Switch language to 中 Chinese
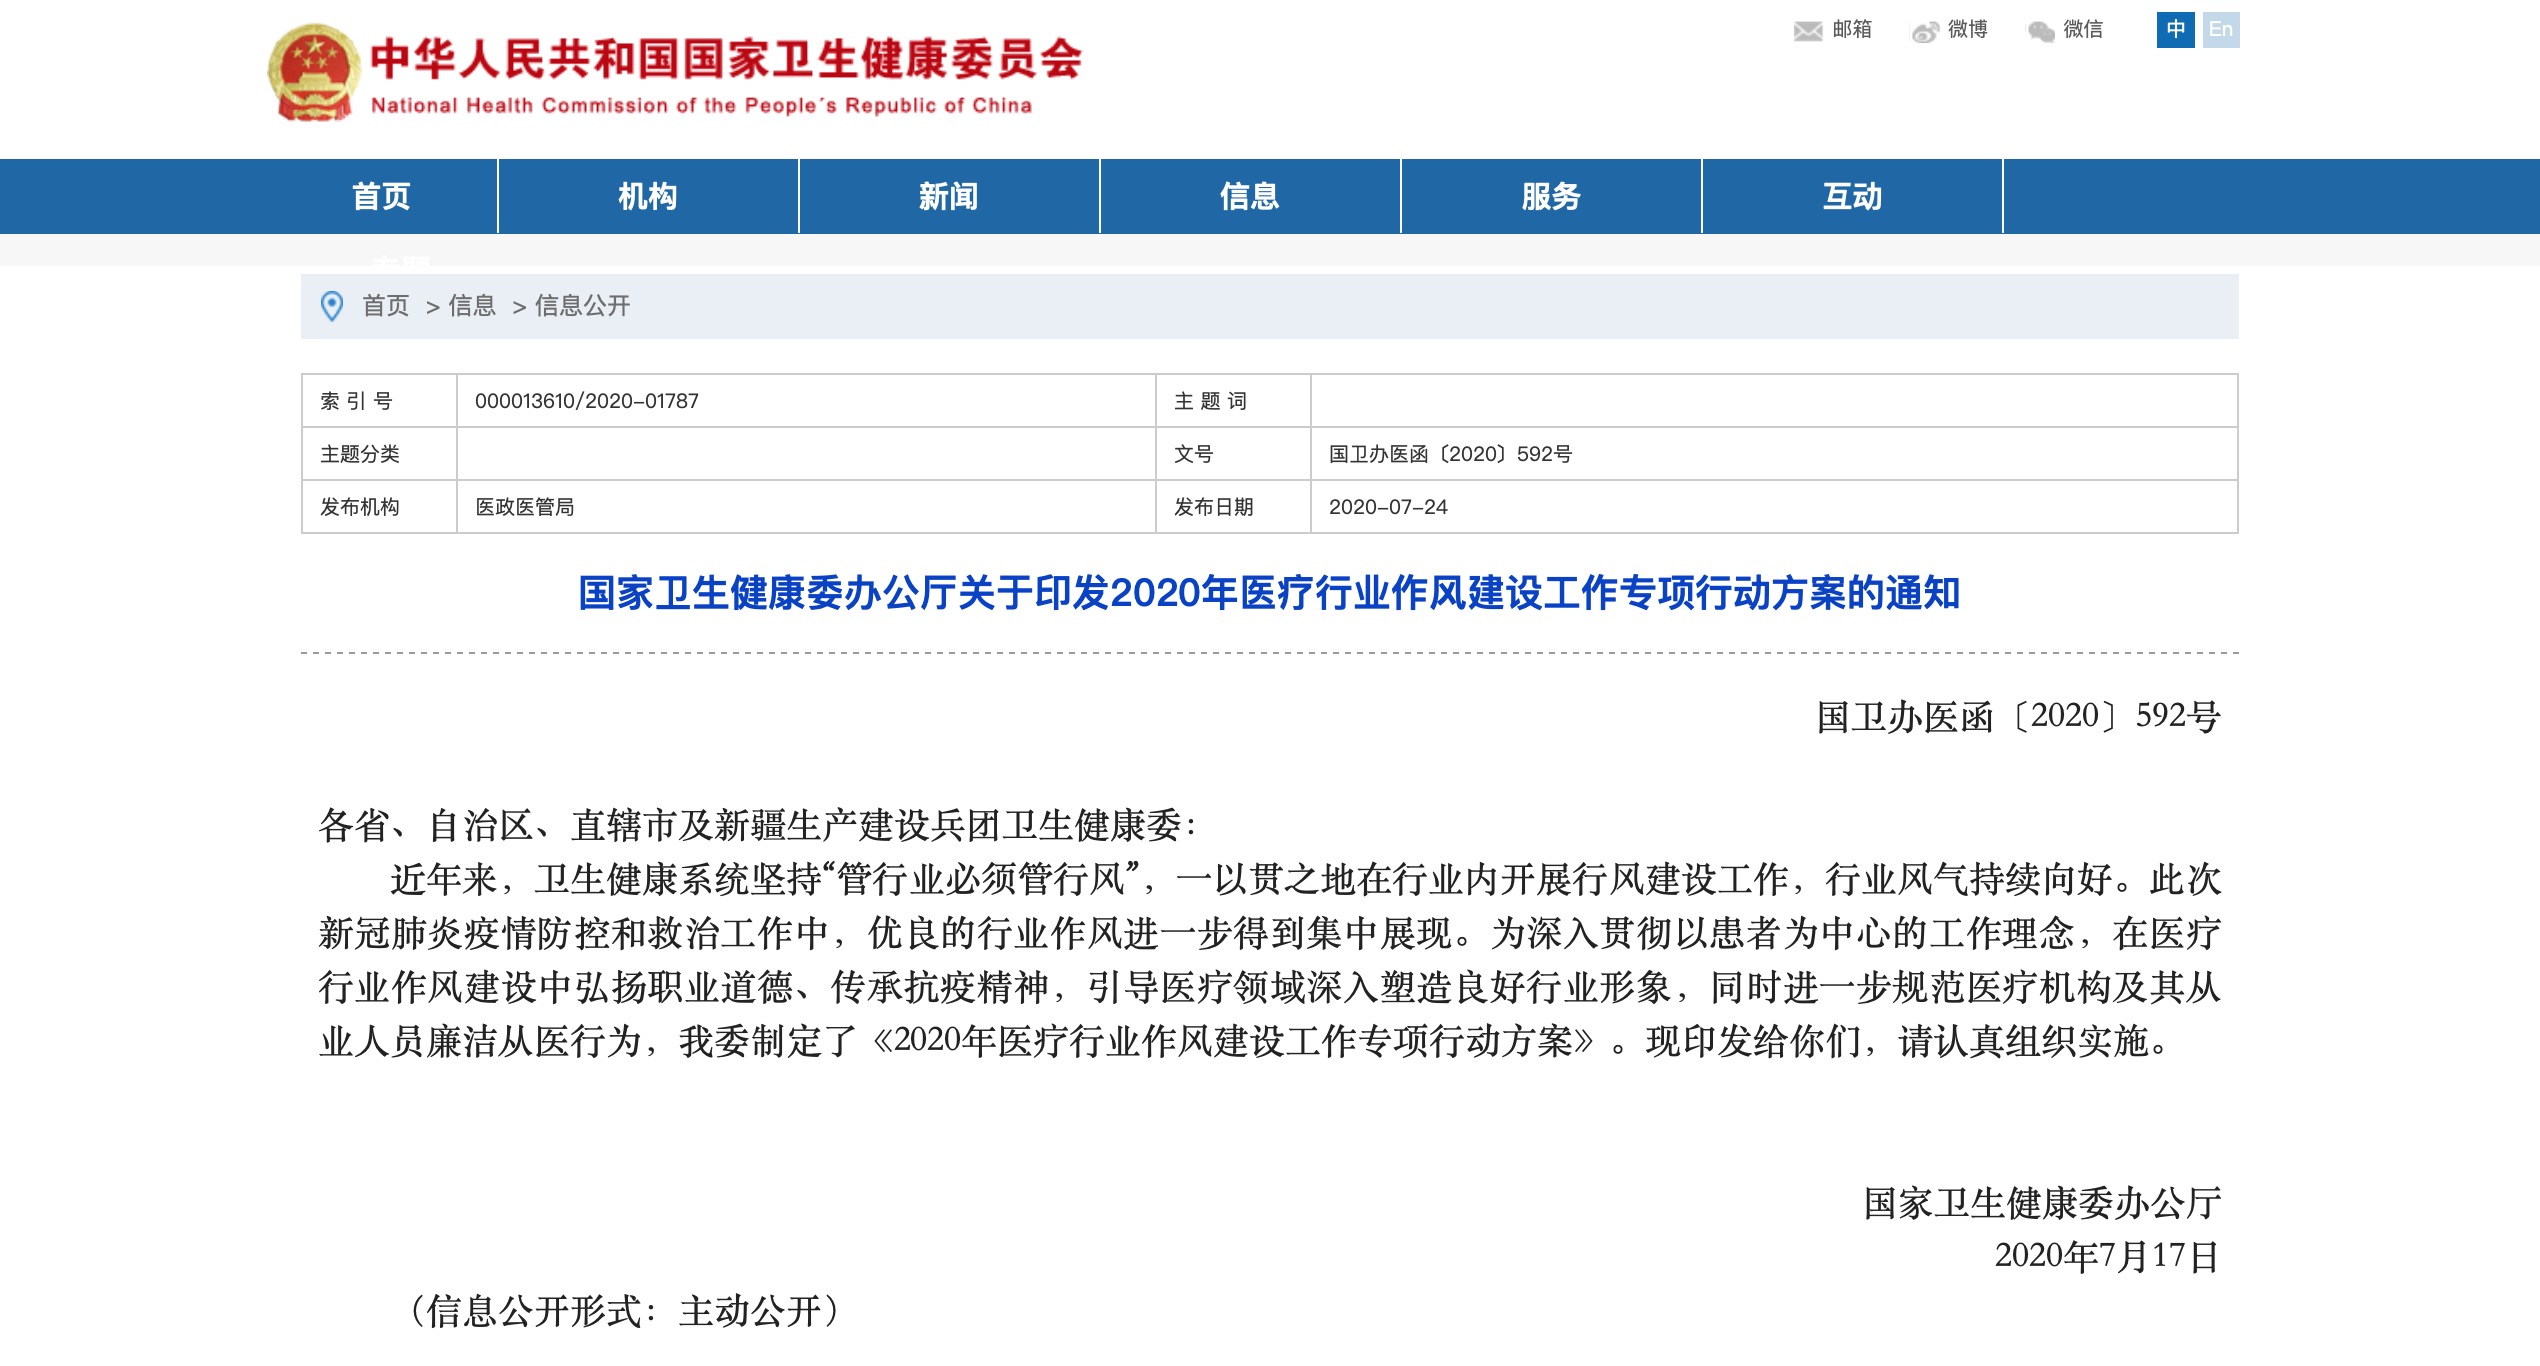Screen dimensions: 2540x1366 tap(2175, 30)
